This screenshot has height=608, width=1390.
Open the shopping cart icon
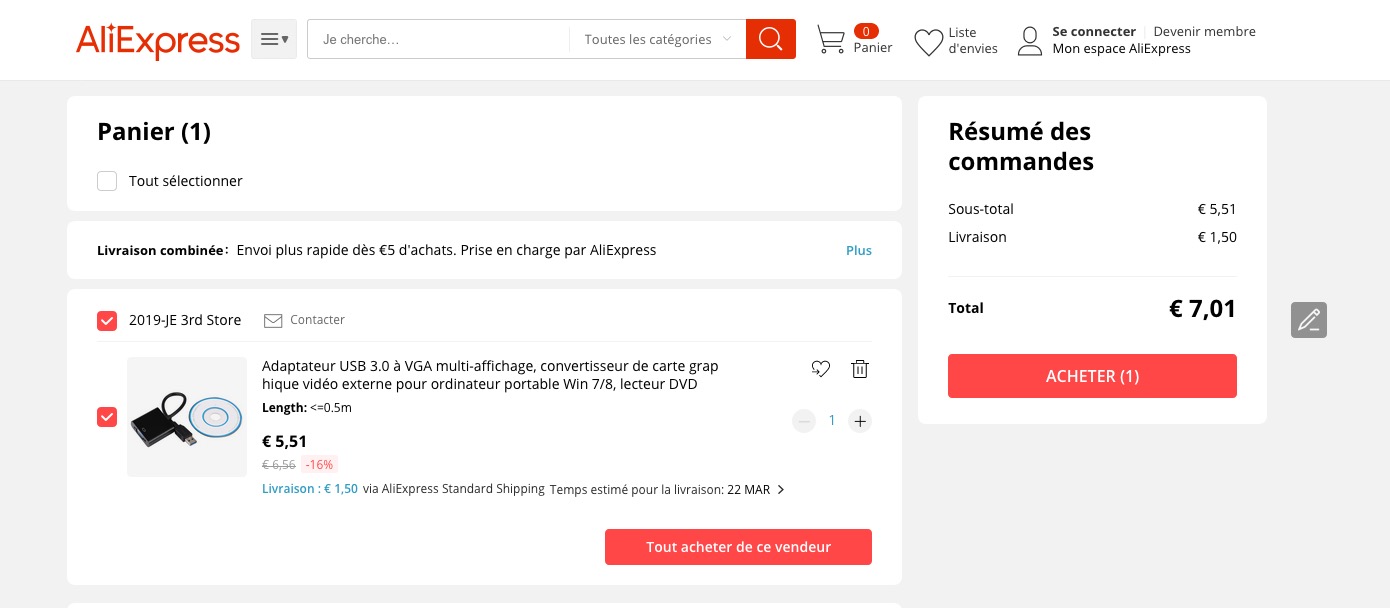pos(831,40)
